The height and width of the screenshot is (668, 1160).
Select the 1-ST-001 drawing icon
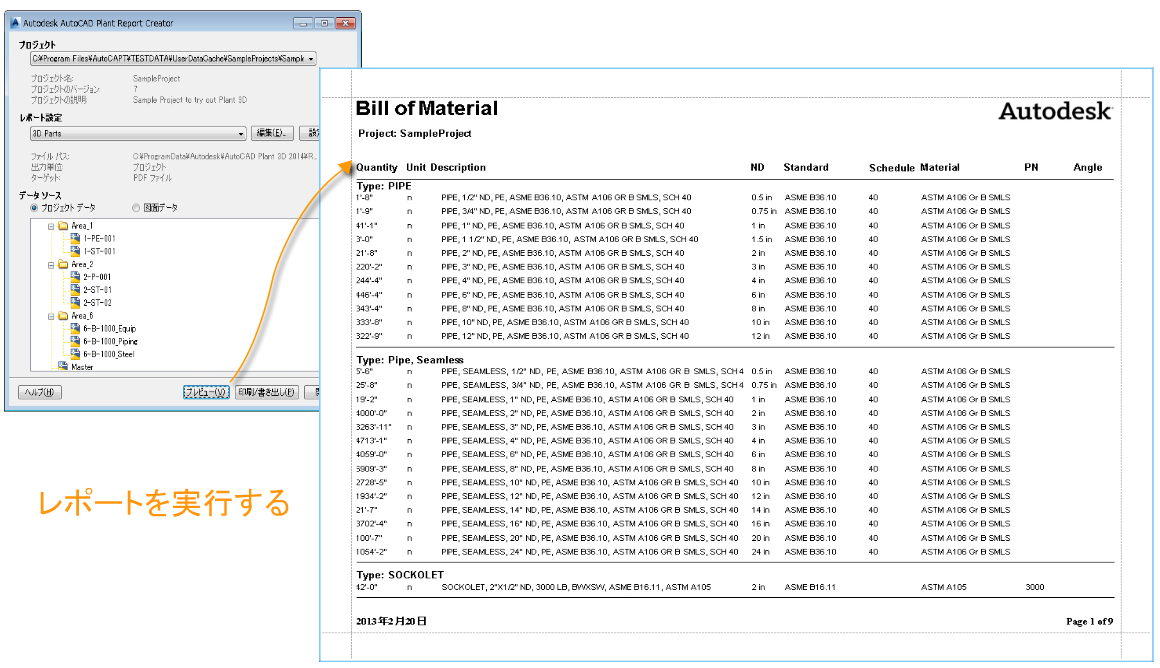tap(75, 251)
